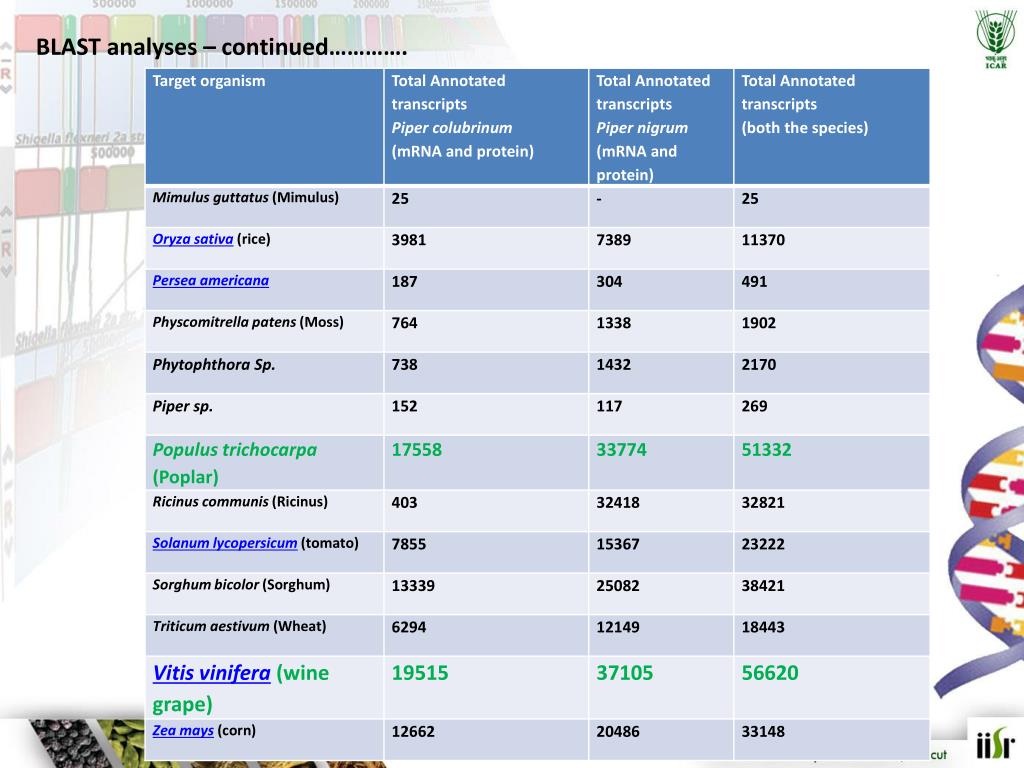1024x768 pixels.
Task: Select the value 18443 for Wheat
Action: (763, 628)
